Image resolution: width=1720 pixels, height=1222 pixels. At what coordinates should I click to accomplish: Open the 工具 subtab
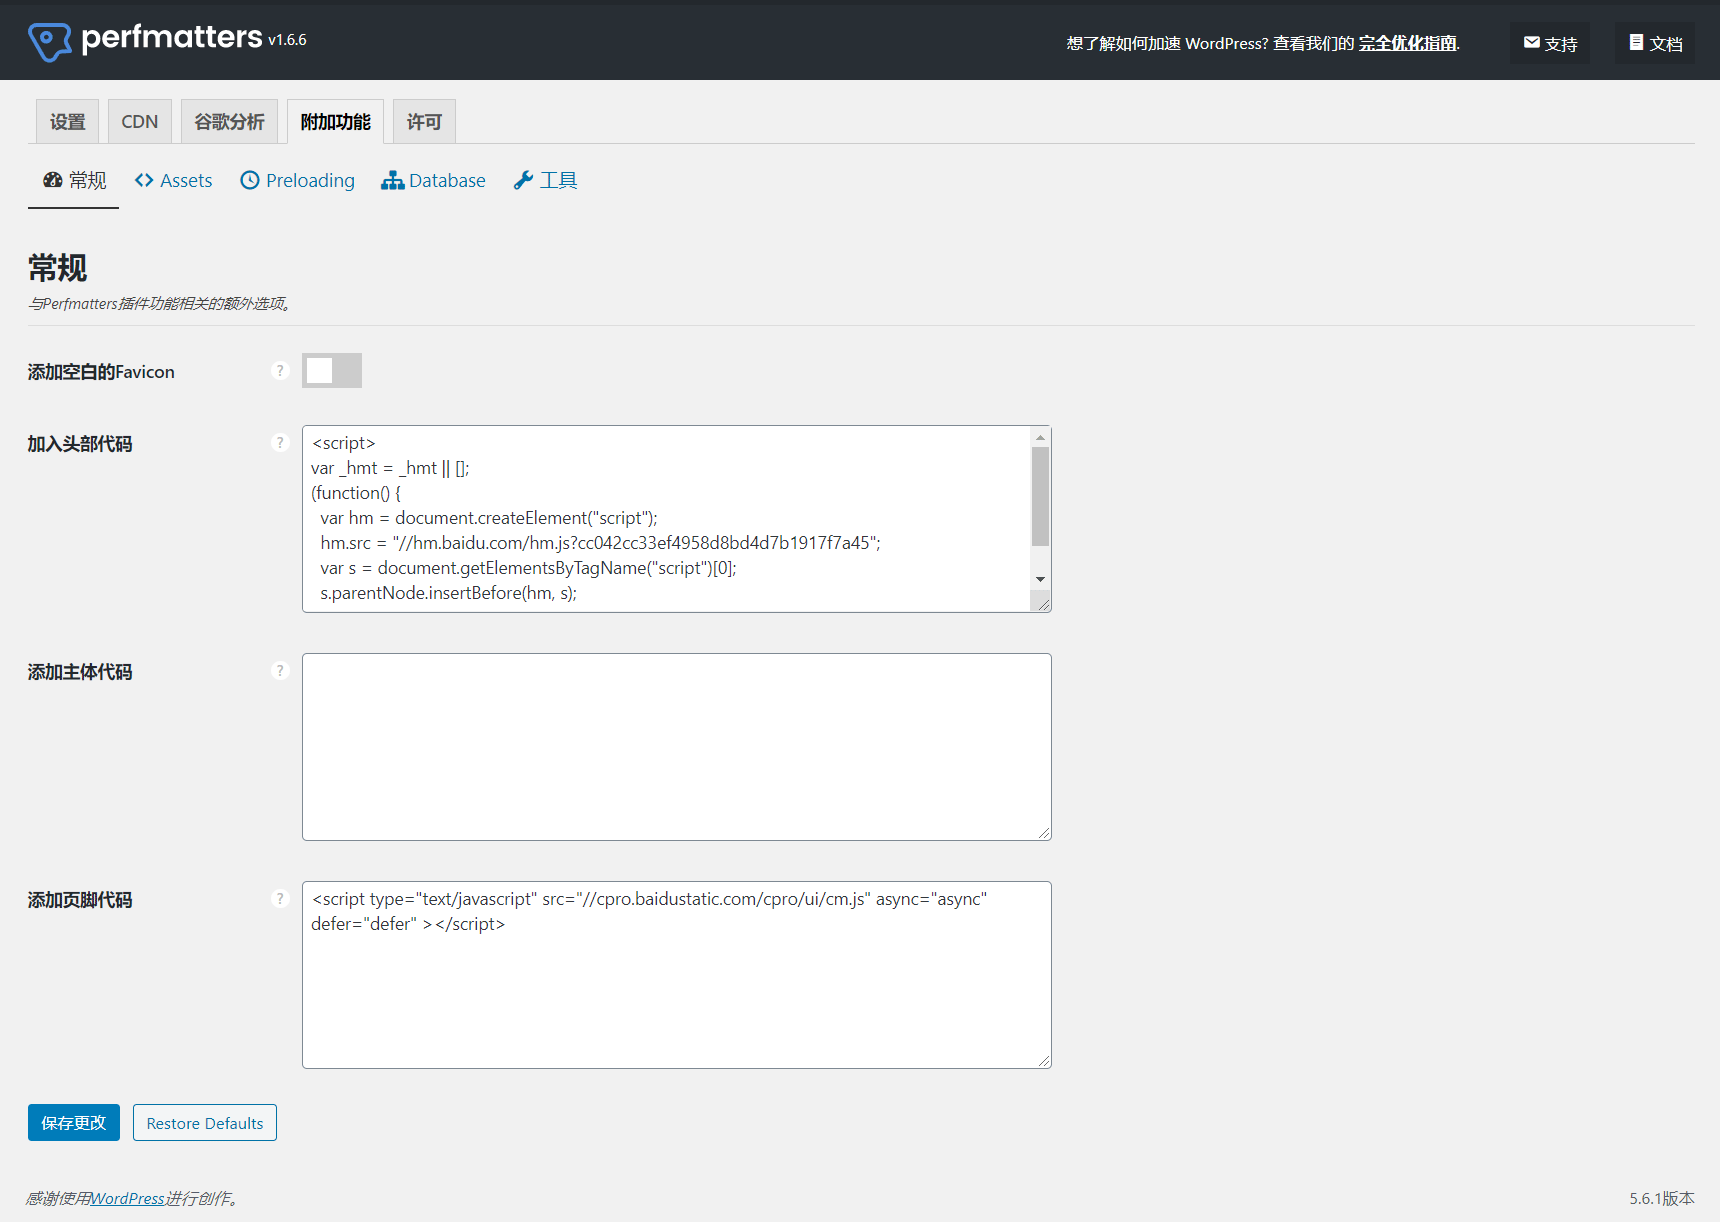click(x=545, y=180)
